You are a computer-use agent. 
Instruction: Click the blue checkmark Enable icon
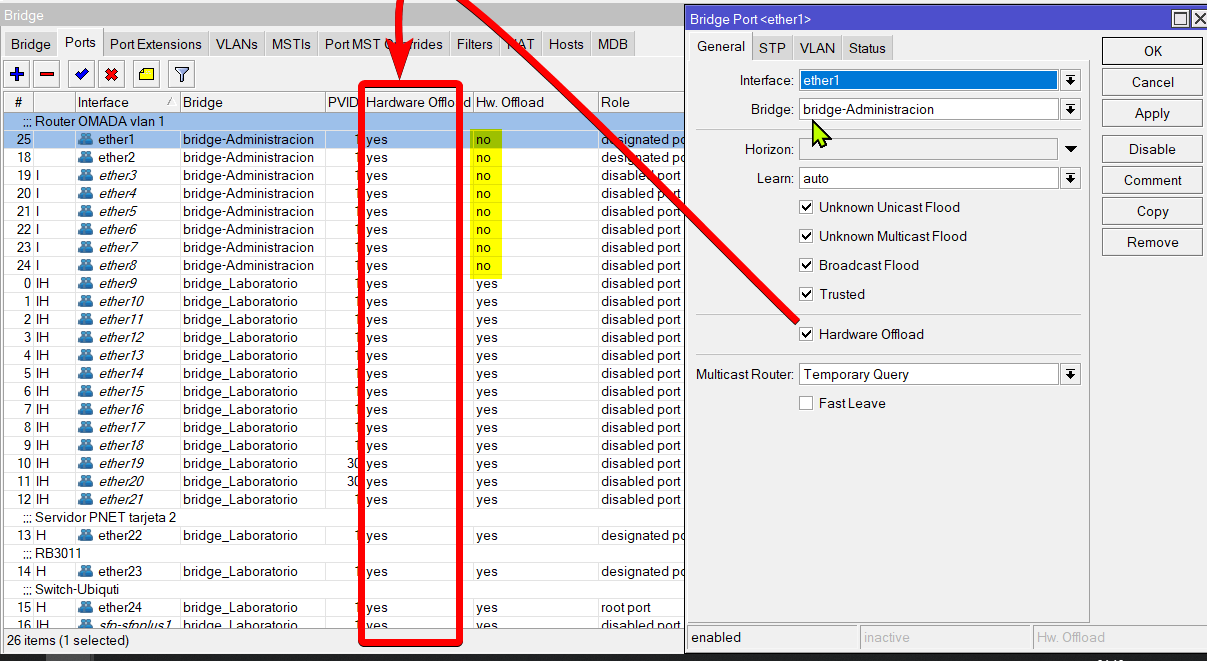point(82,74)
